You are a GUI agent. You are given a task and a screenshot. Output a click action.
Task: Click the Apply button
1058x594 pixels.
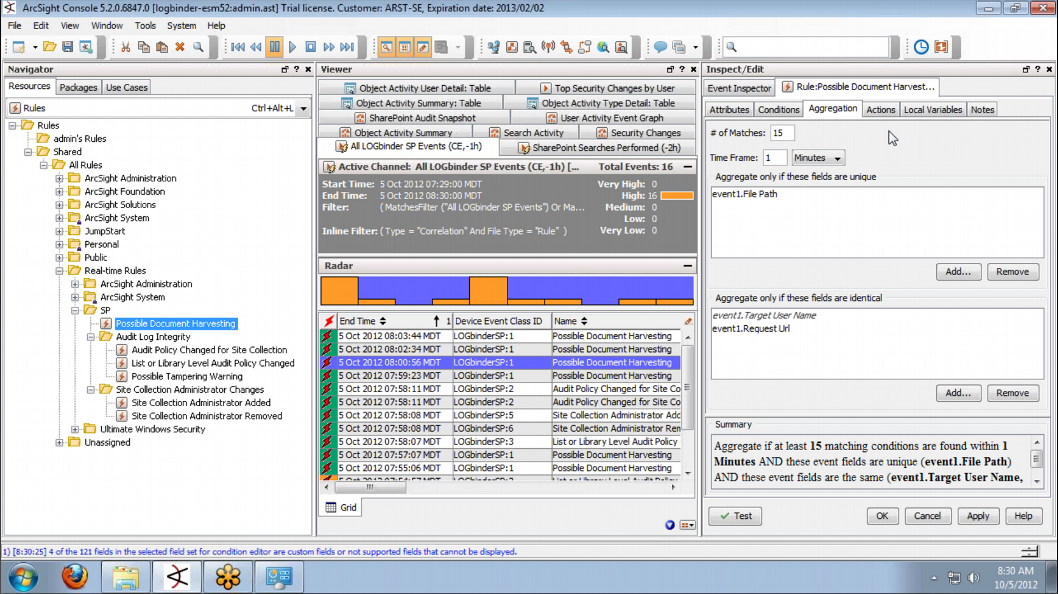click(978, 516)
